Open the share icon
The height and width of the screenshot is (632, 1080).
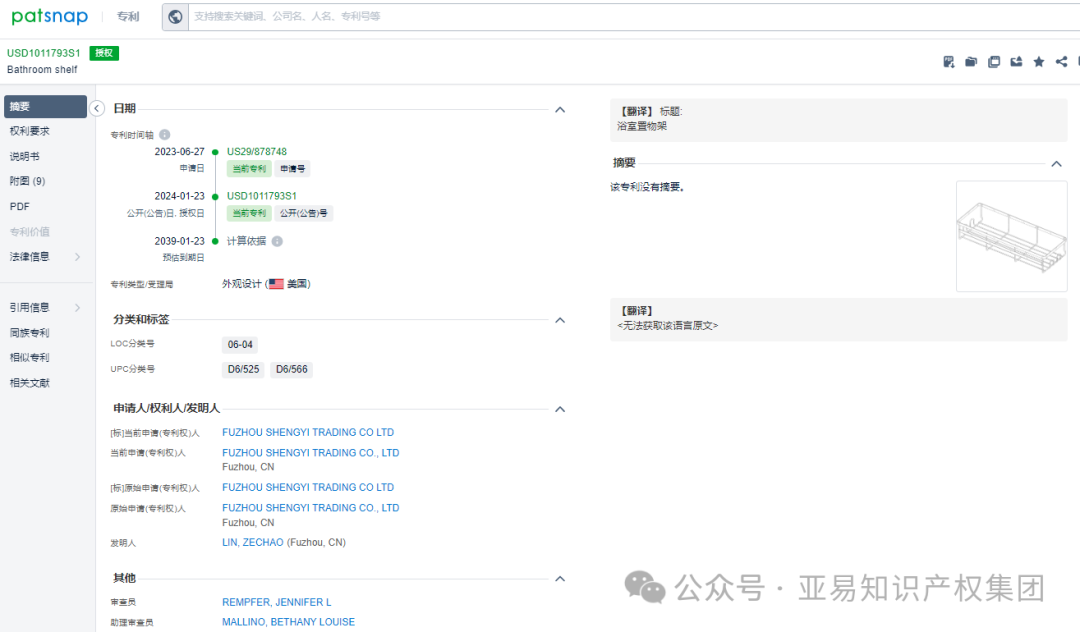tap(1061, 61)
